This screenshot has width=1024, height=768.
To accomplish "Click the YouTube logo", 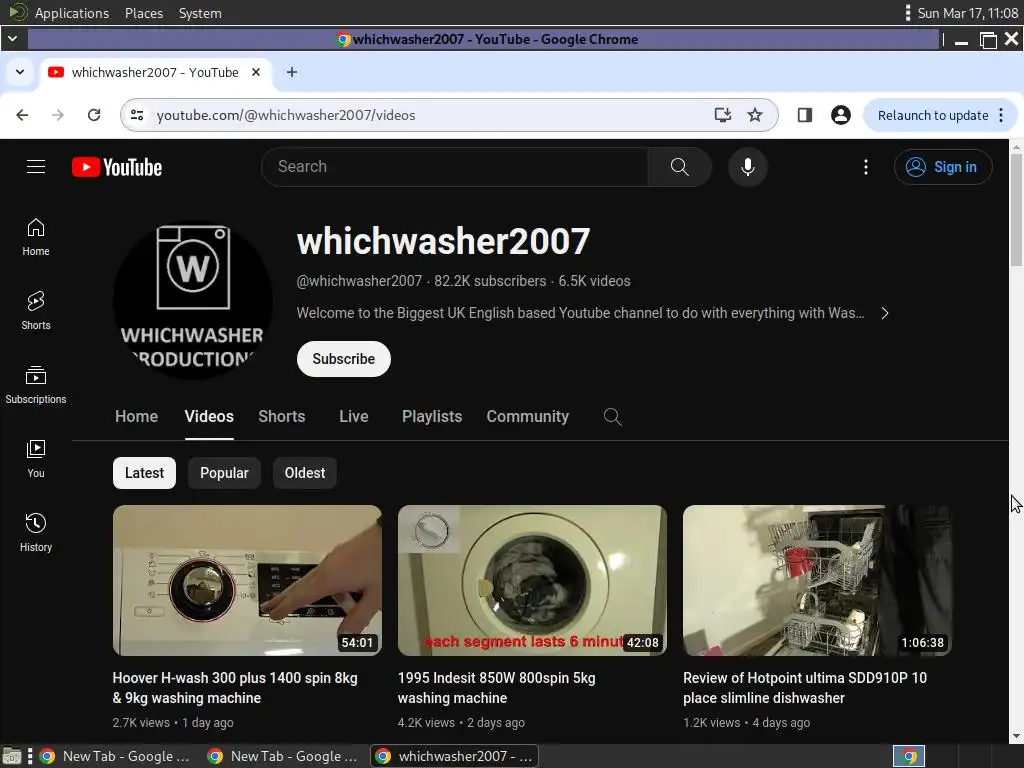I will [117, 167].
